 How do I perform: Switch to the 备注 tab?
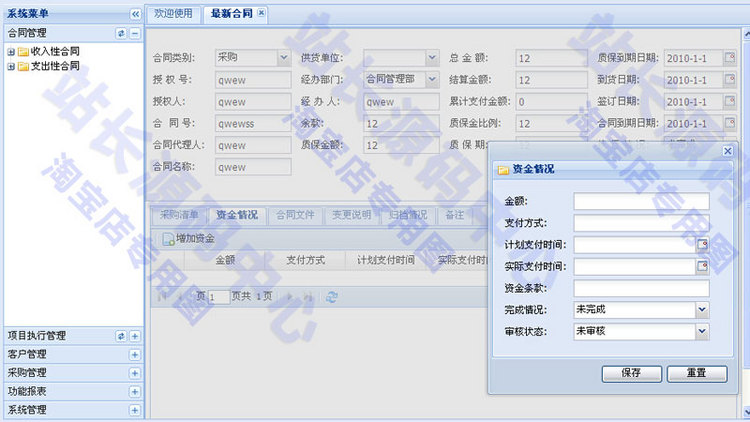[x=454, y=215]
